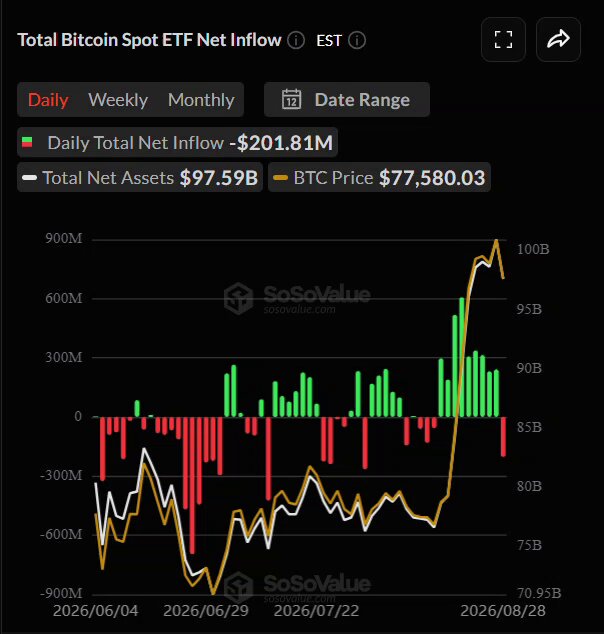
Task: Click the 2026/07/22 x-axis date label
Action: [x=316, y=611]
